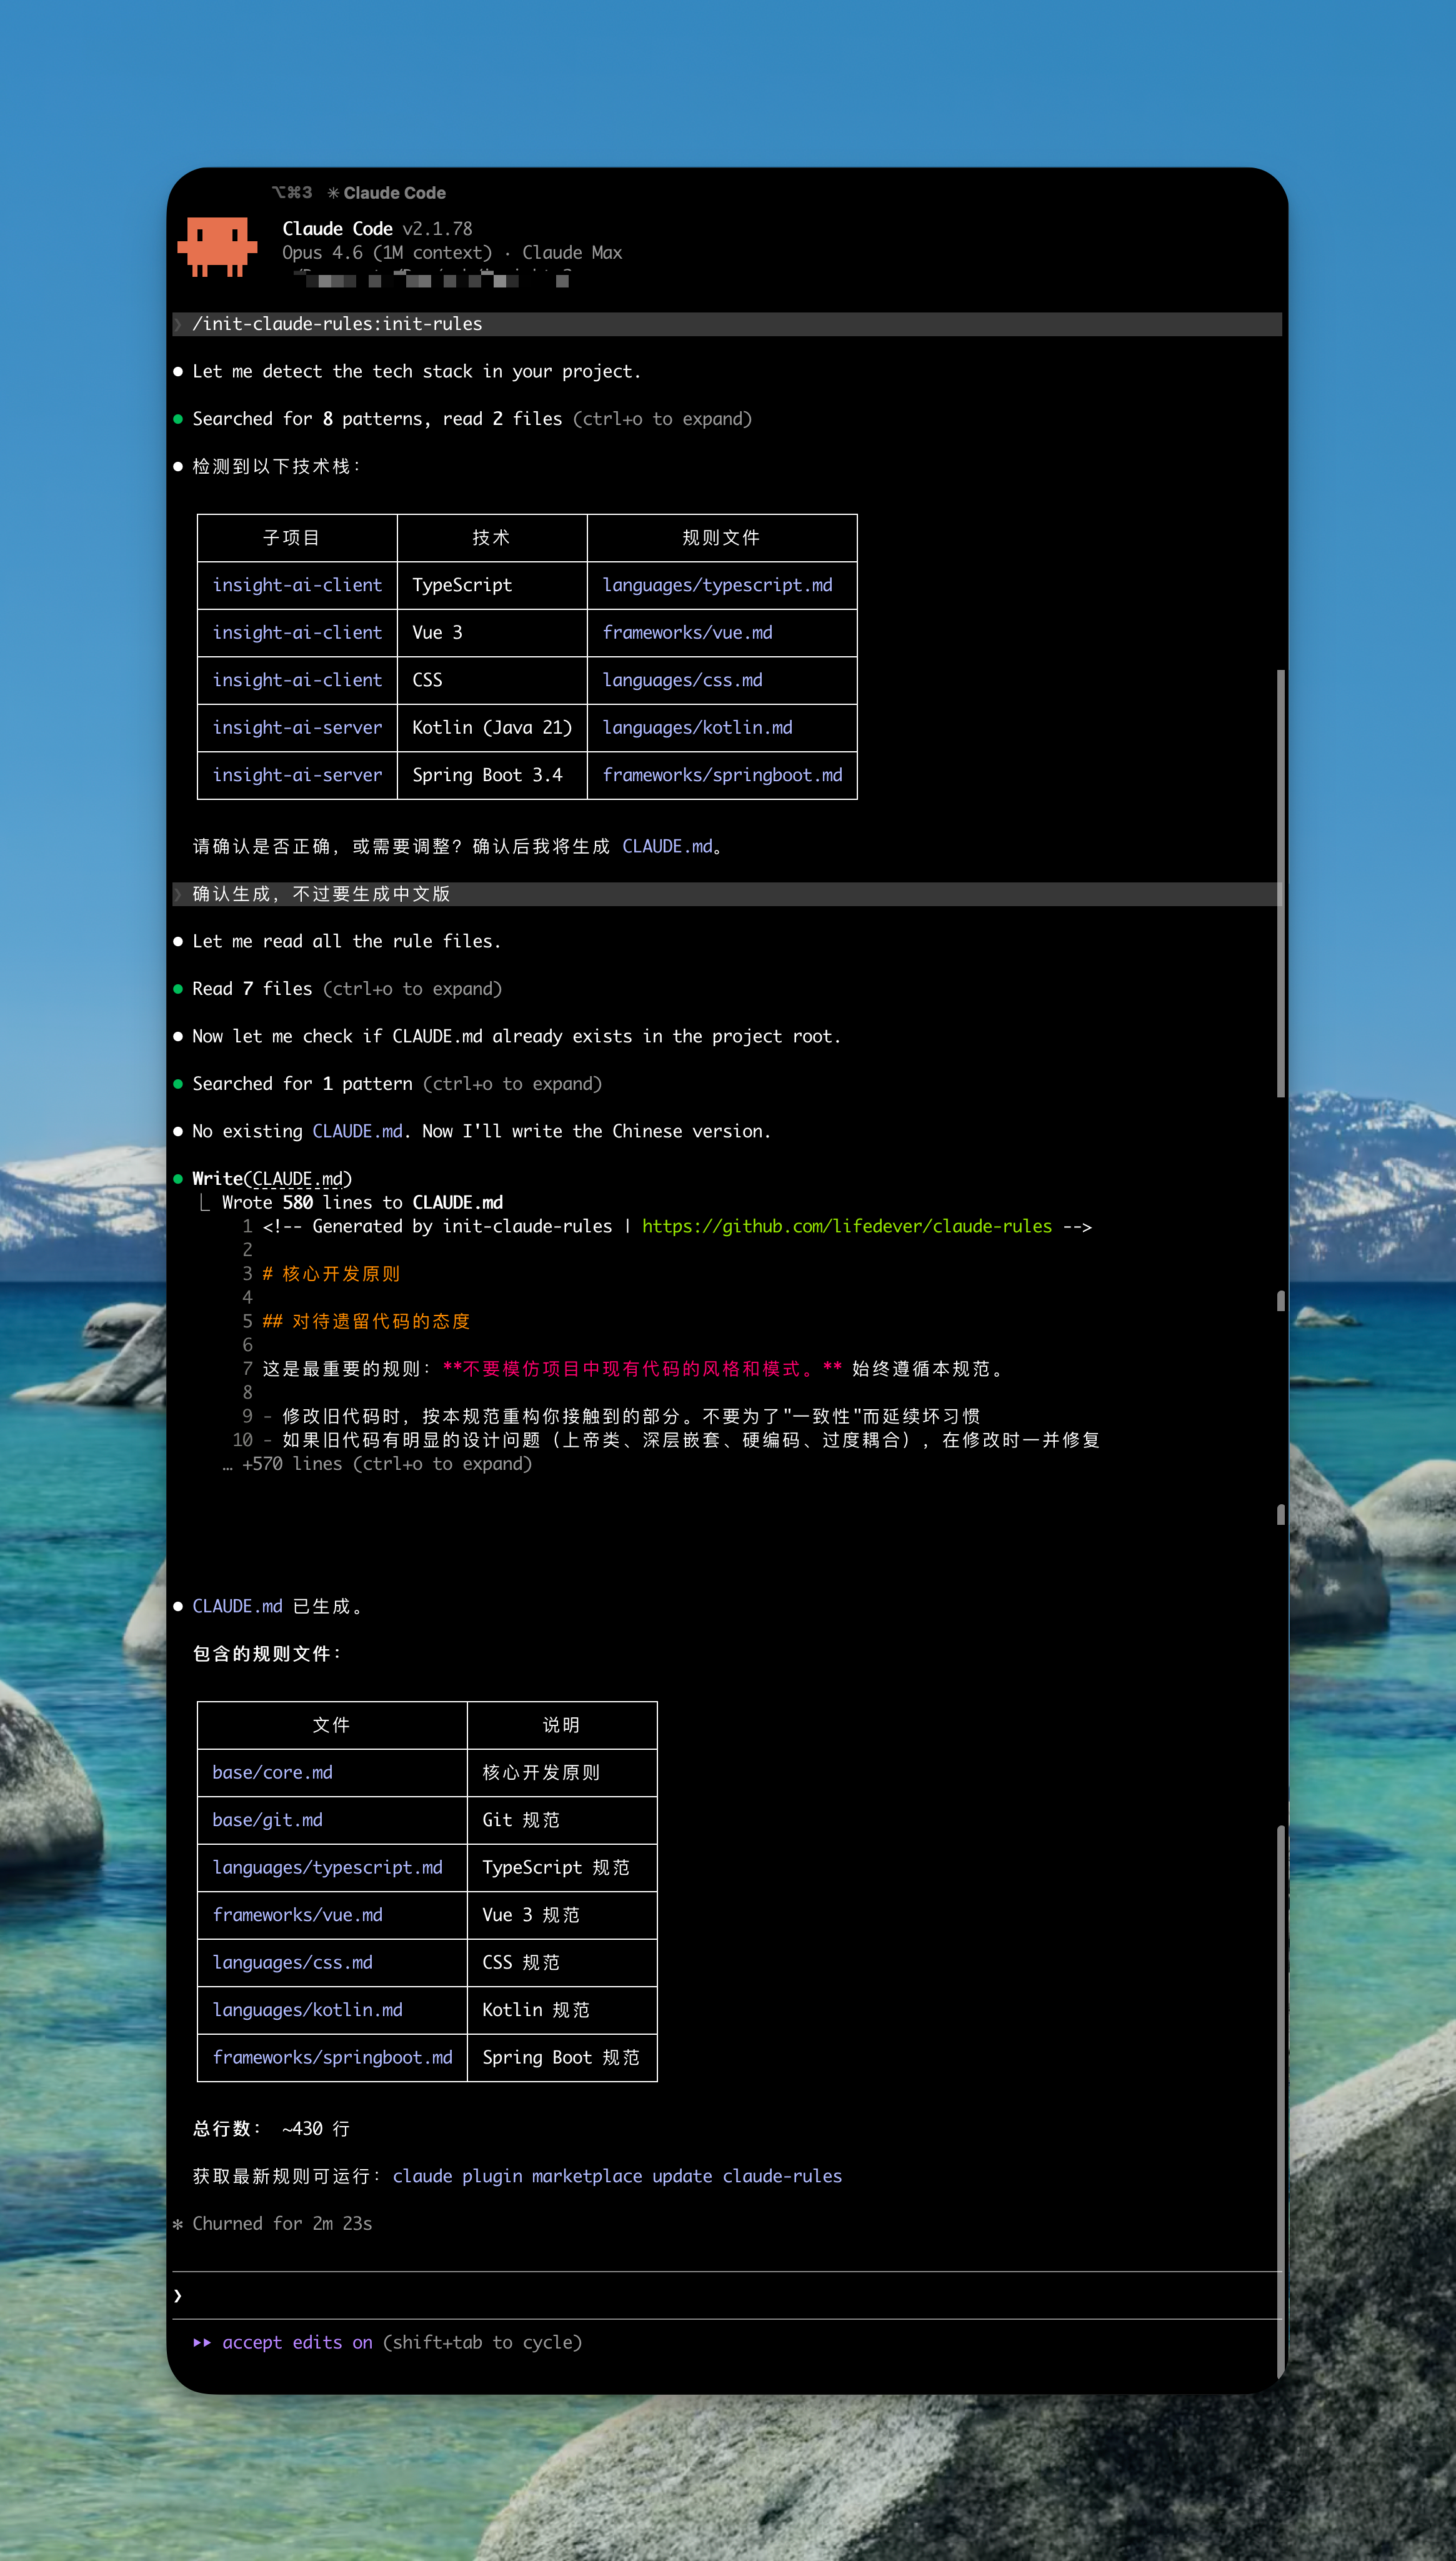The height and width of the screenshot is (2561, 1456).
Task: Open the languages/typescript.md rule link
Action: click(x=719, y=585)
